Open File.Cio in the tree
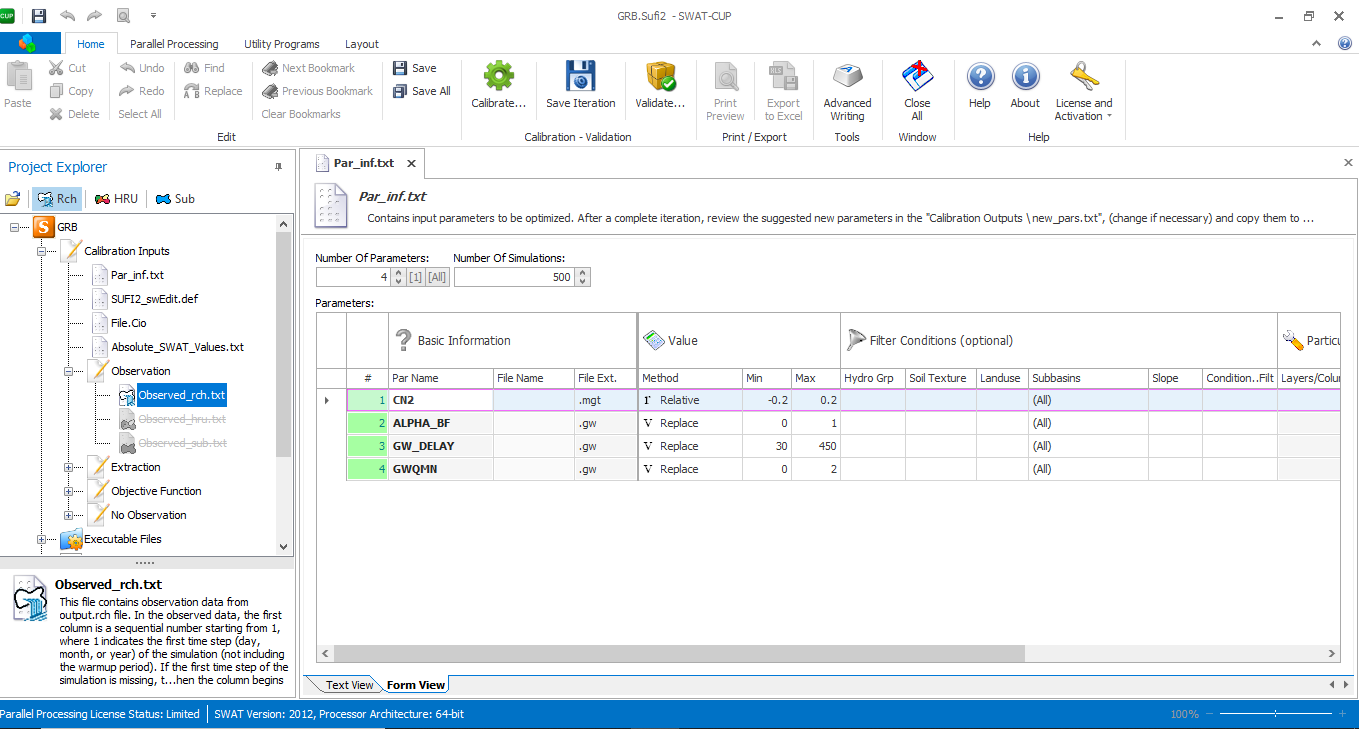The image size is (1359, 729). pyautogui.click(x=129, y=323)
